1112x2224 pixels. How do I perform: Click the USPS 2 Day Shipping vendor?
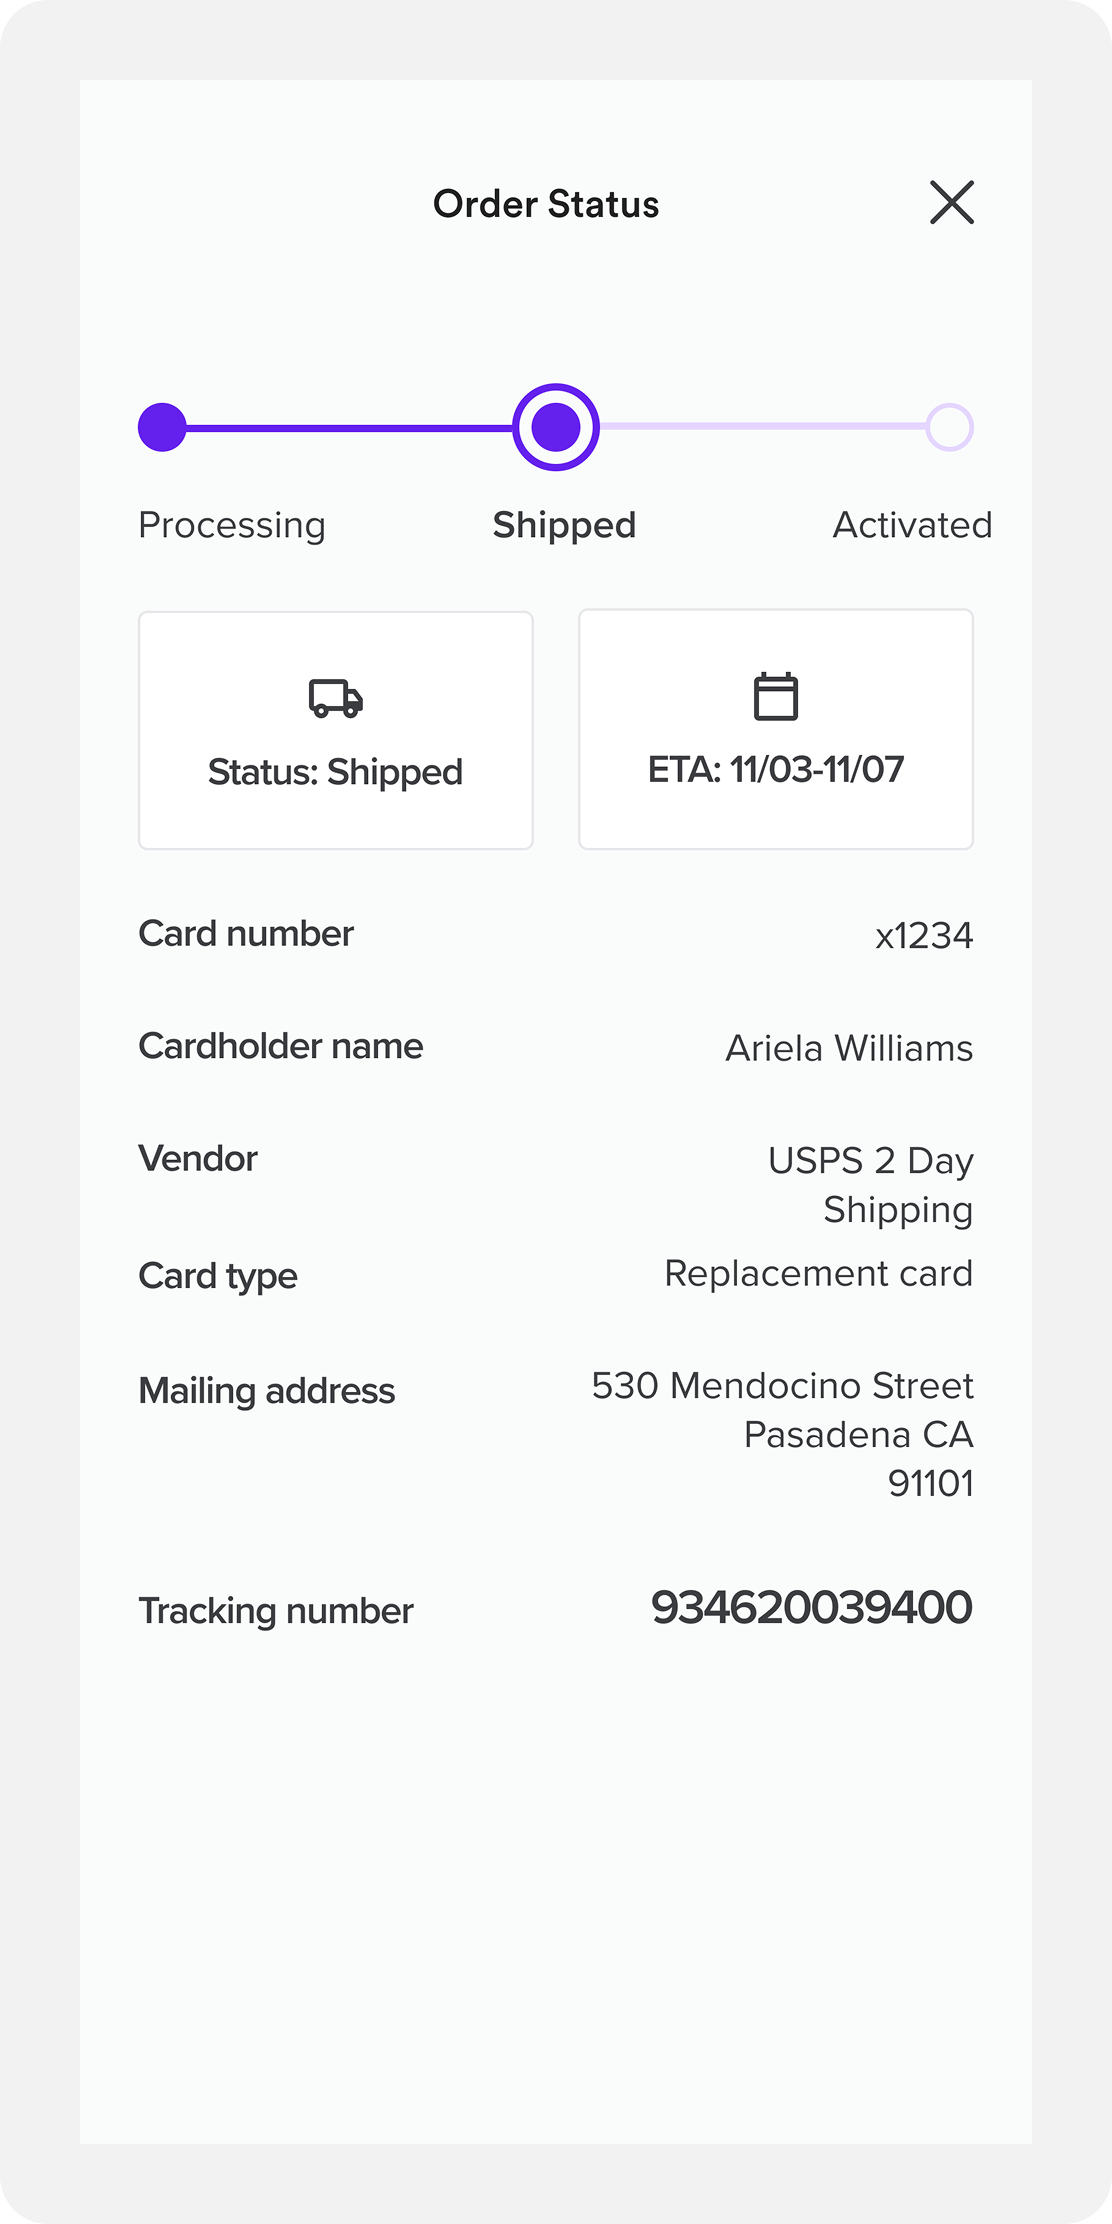click(x=870, y=1184)
